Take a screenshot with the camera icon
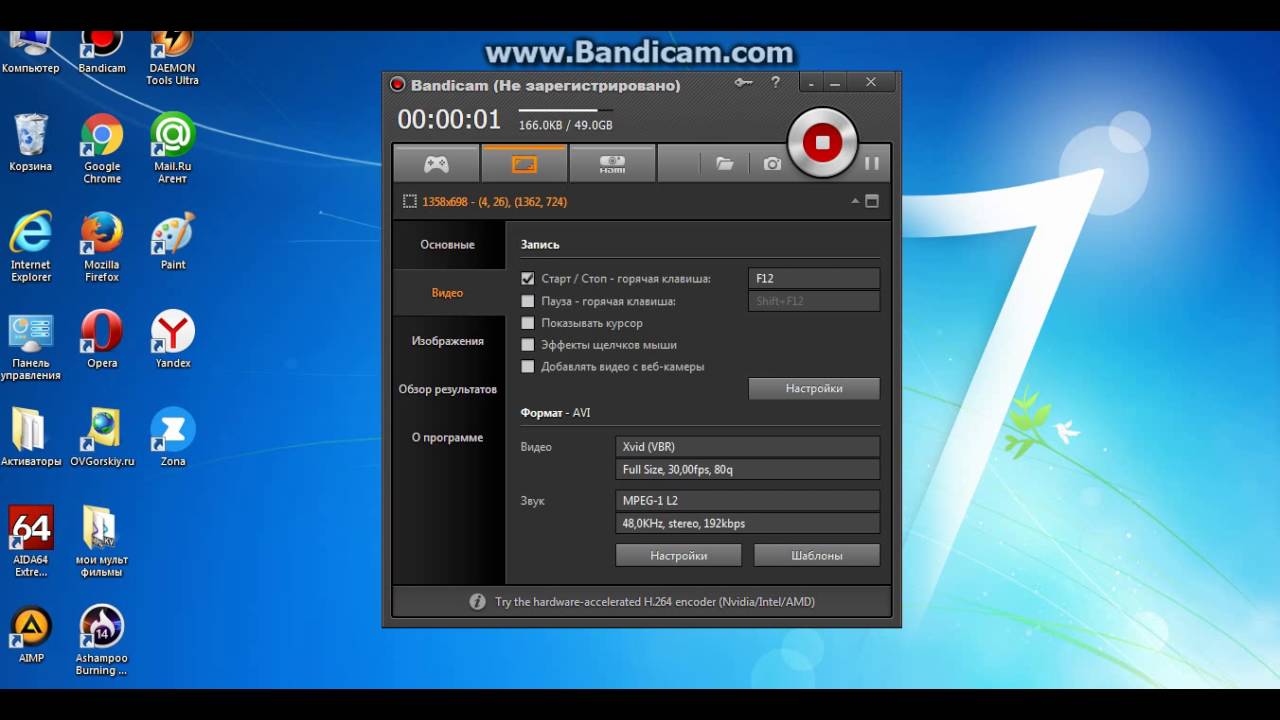 (772, 164)
